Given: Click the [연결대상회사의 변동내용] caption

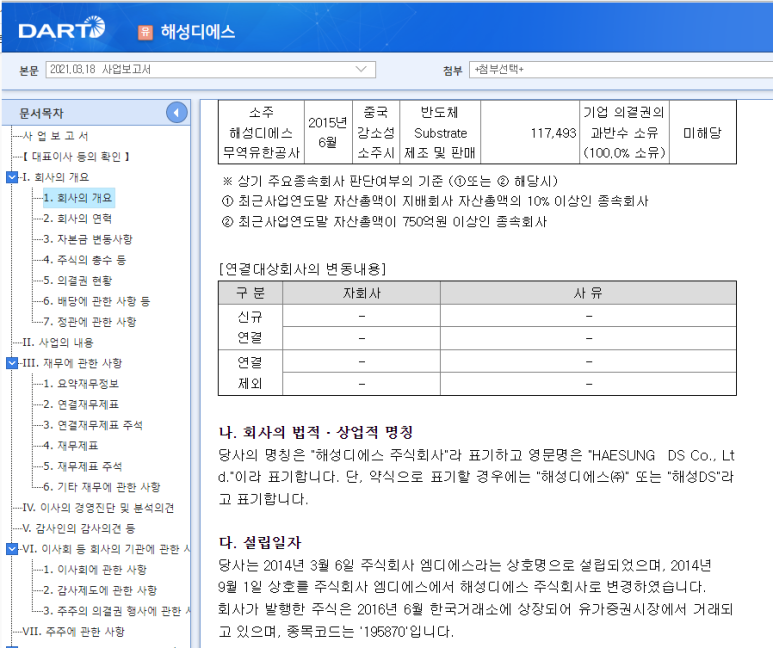Looking at the screenshot, I should [x=302, y=269].
